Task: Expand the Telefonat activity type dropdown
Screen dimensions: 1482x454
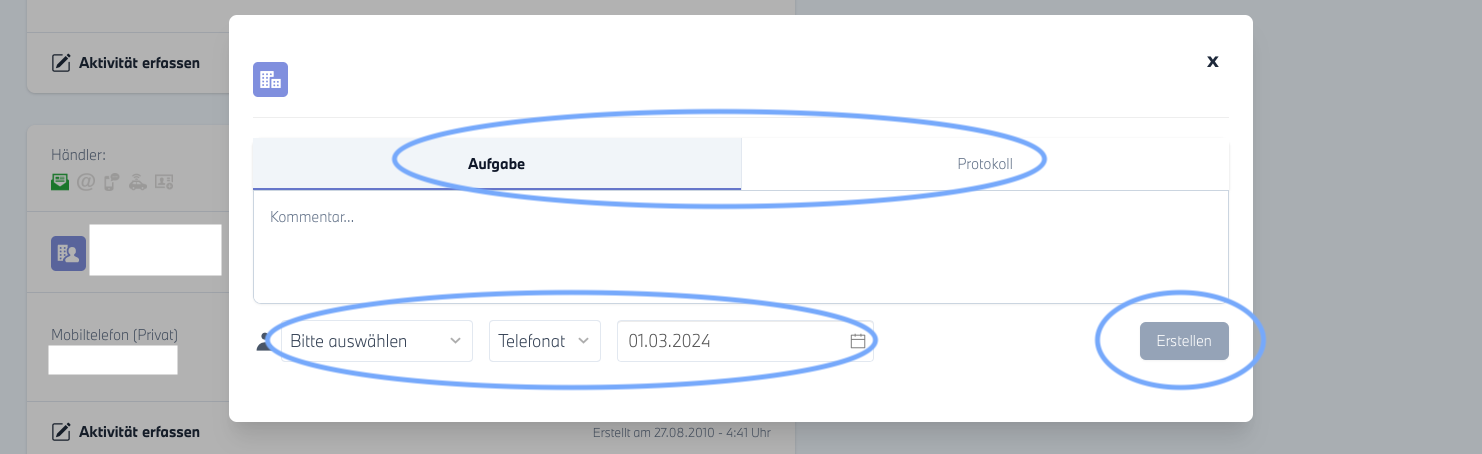Action: click(544, 341)
